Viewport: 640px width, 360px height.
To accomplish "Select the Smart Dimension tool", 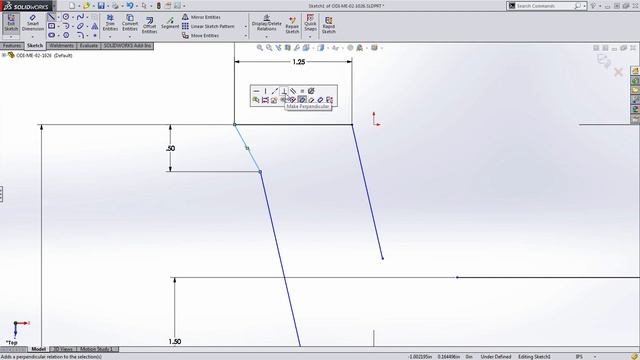I will click(x=33, y=23).
